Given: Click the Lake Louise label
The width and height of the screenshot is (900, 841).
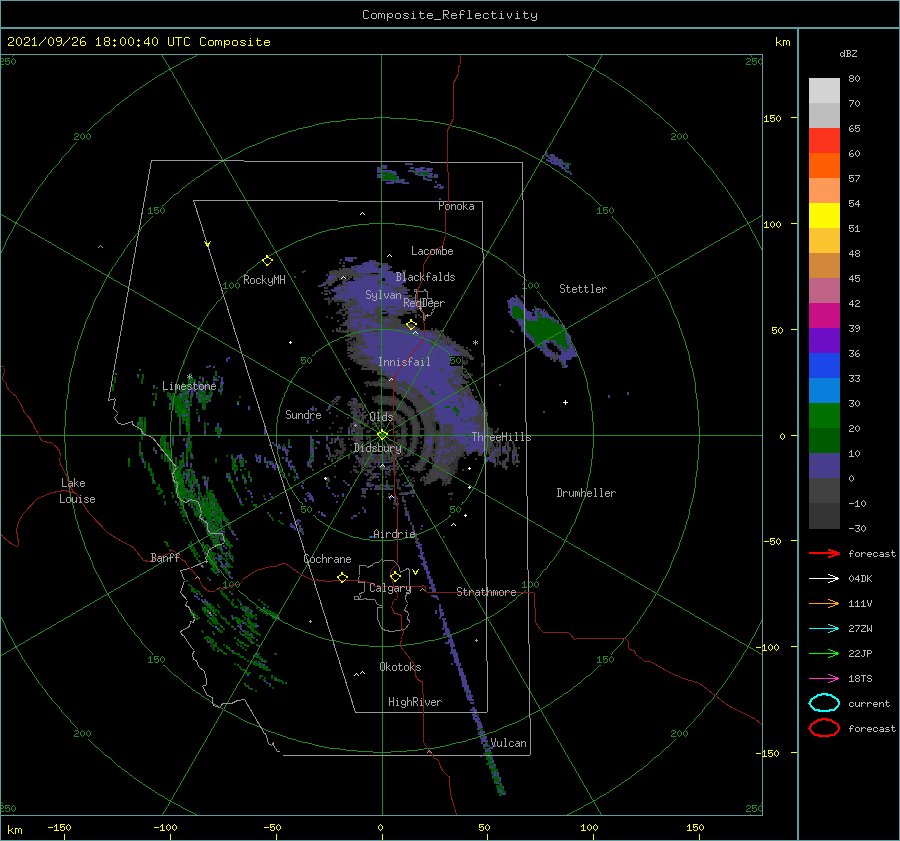Looking at the screenshot, I should tap(77, 491).
